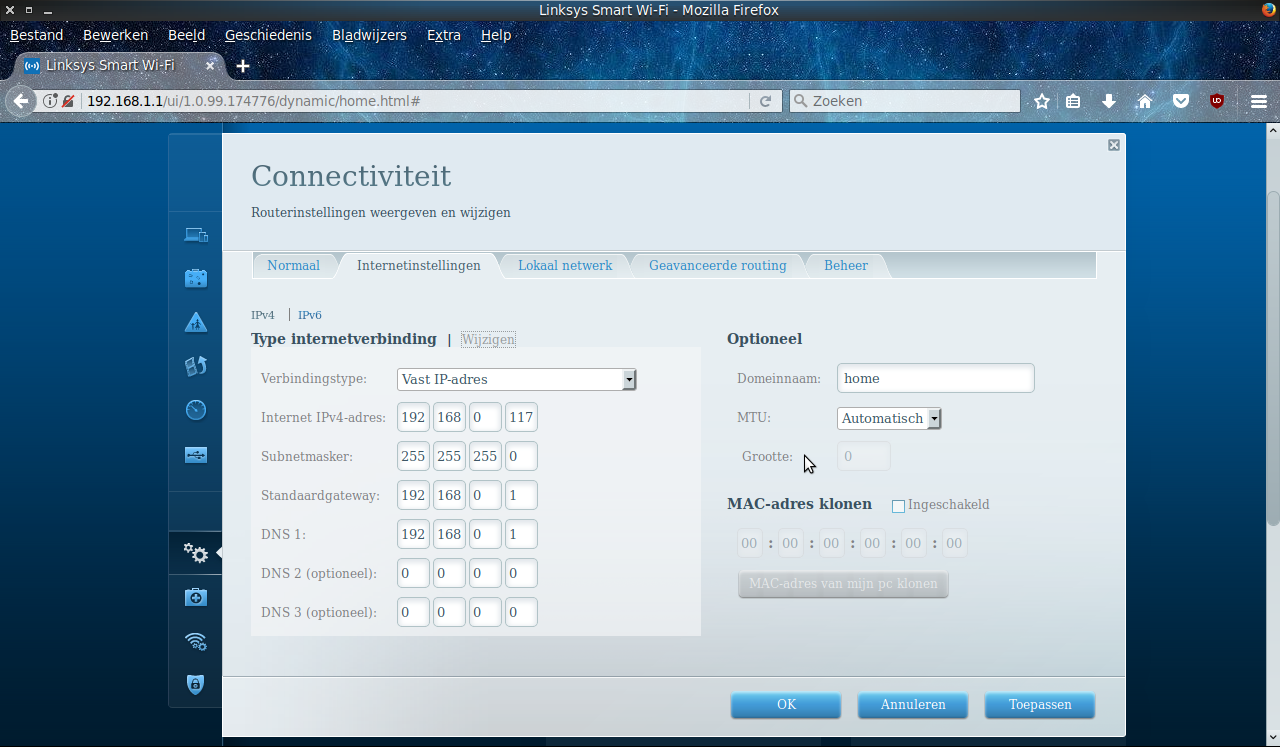Viewport: 1280px width, 747px height.
Task: Click the first octet of DNS 1
Action: coord(413,534)
